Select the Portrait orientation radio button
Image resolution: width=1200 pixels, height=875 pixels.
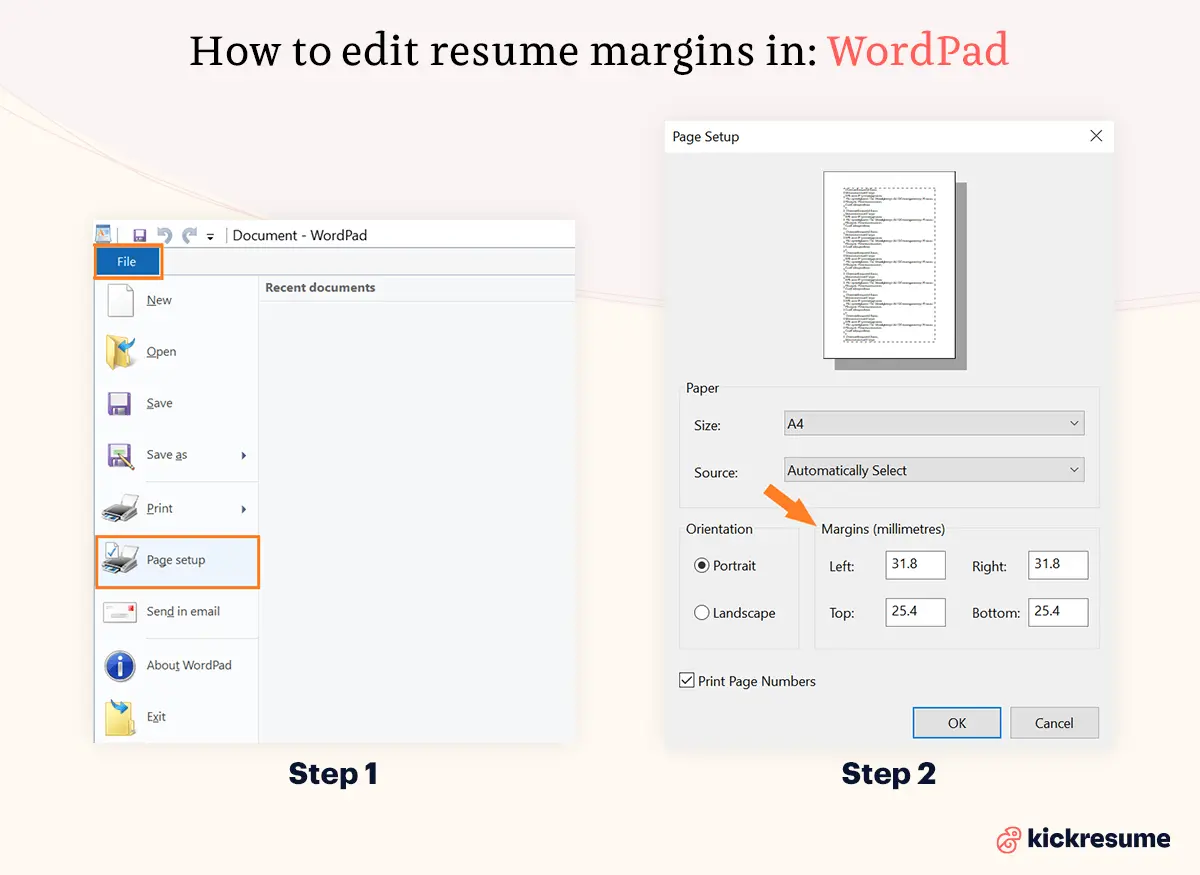tap(702, 566)
